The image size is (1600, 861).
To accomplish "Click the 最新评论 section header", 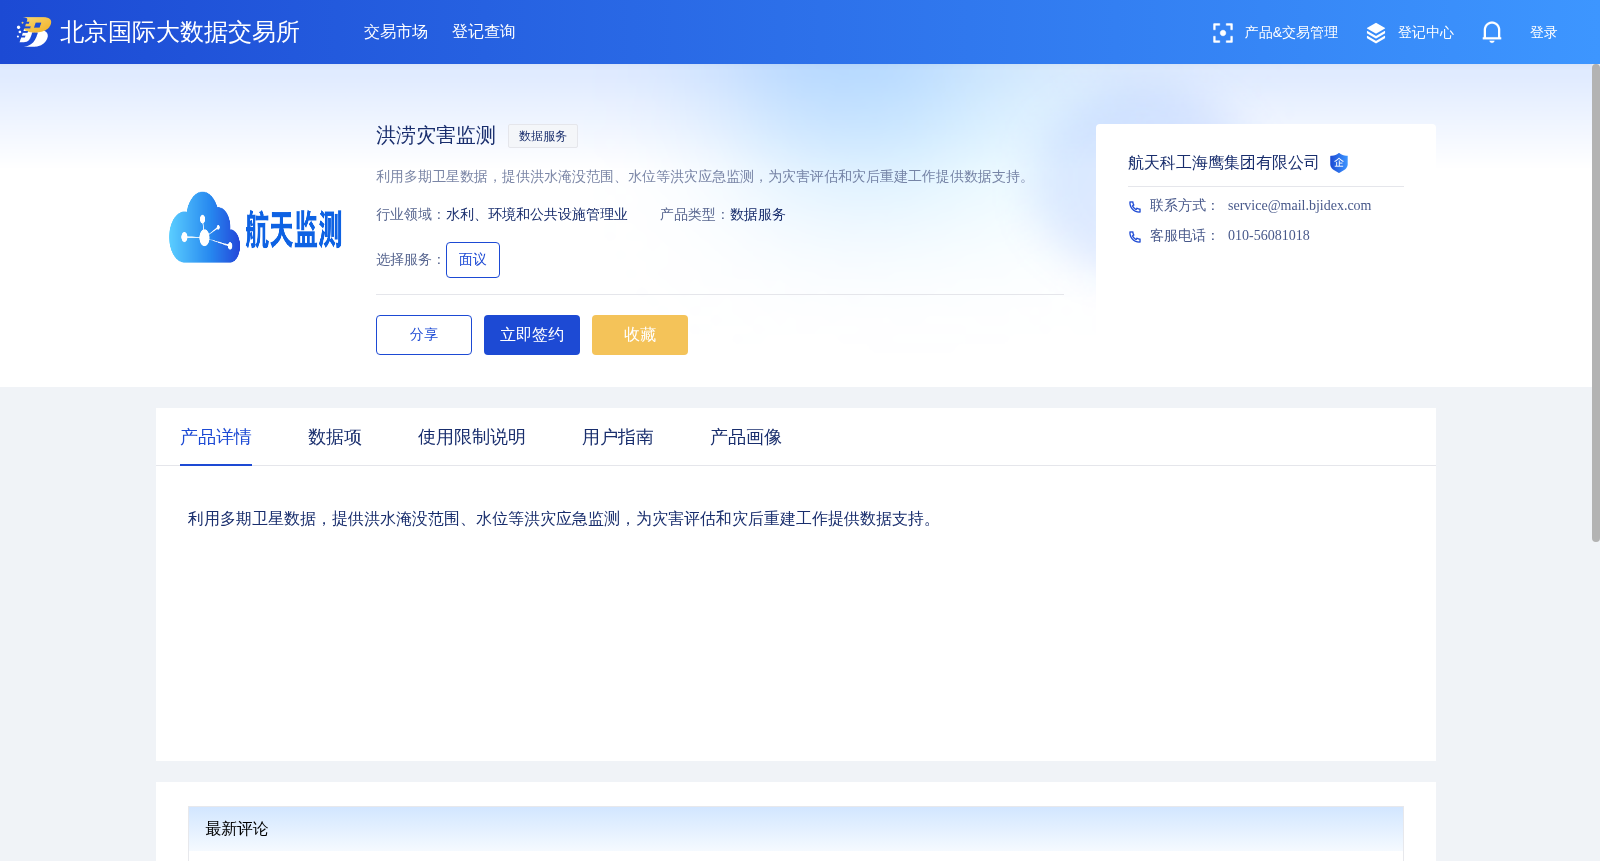I will (796, 829).
